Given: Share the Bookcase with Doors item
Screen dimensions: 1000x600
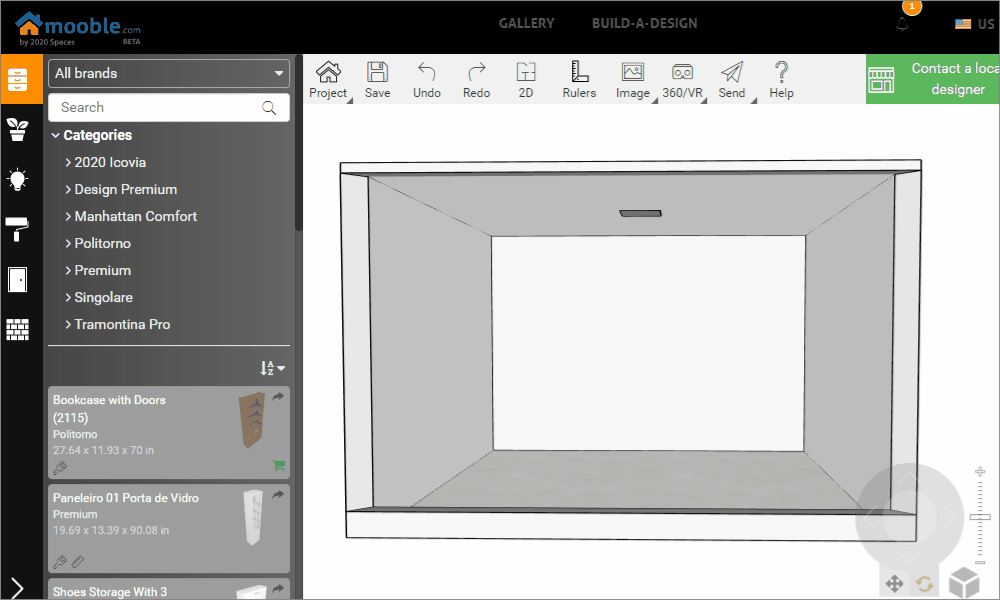Looking at the screenshot, I should click(x=278, y=397).
